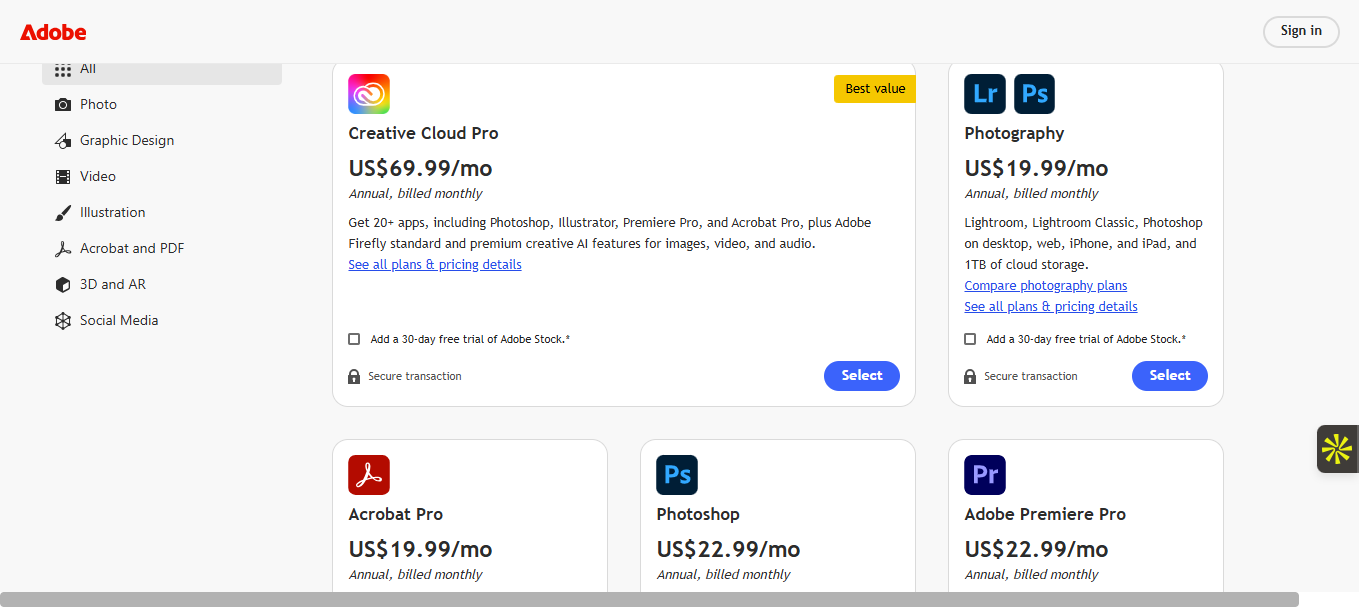Image resolution: width=1359 pixels, height=607 pixels.
Task: Click the Adobe logo in the header
Action: (53, 32)
